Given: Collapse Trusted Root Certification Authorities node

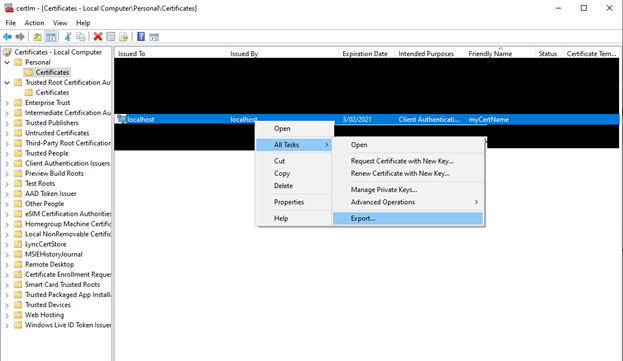Looking at the screenshot, I should pos(7,83).
